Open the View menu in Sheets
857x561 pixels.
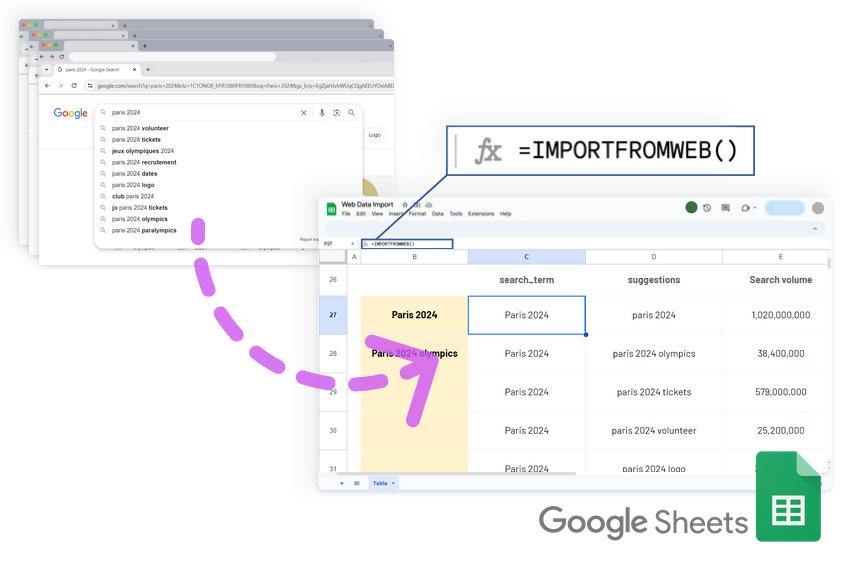point(377,214)
